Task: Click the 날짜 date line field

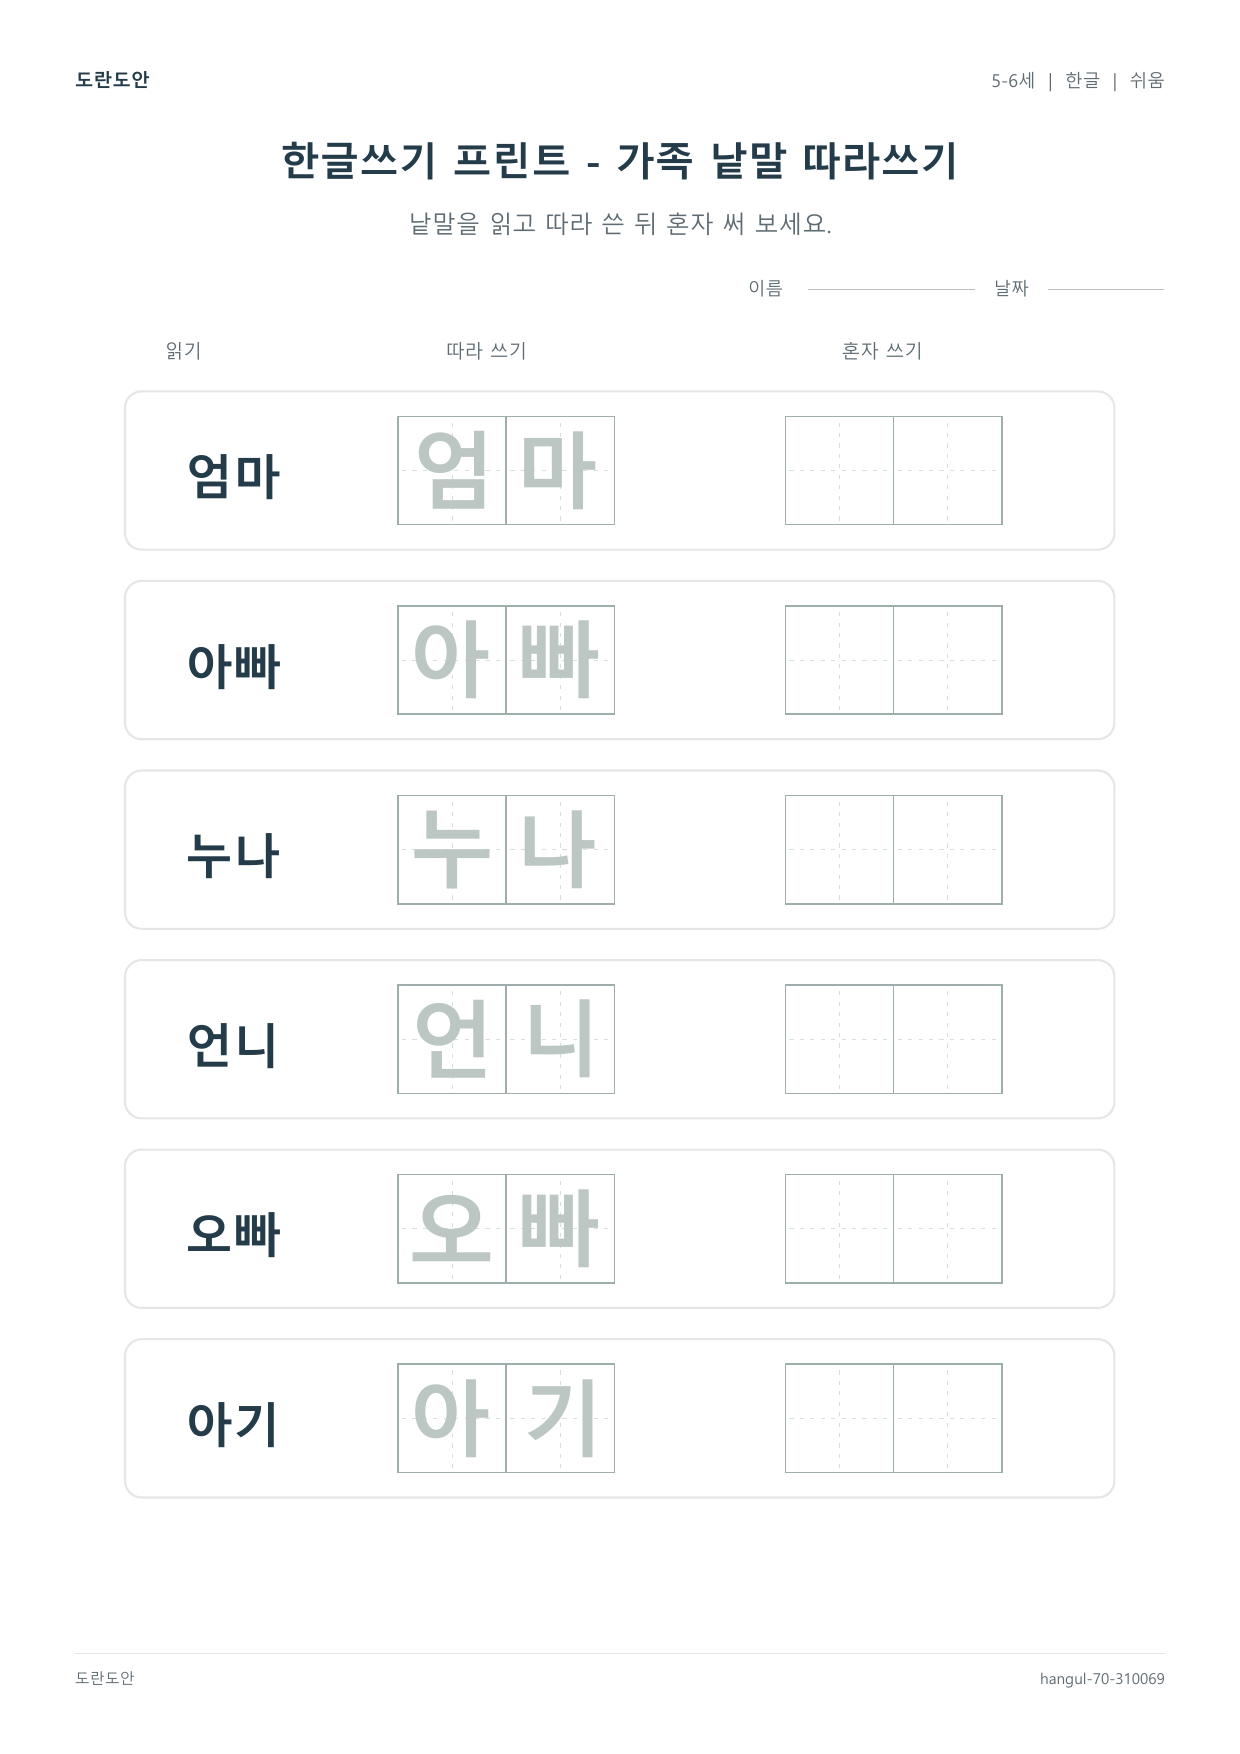Action: [1106, 289]
